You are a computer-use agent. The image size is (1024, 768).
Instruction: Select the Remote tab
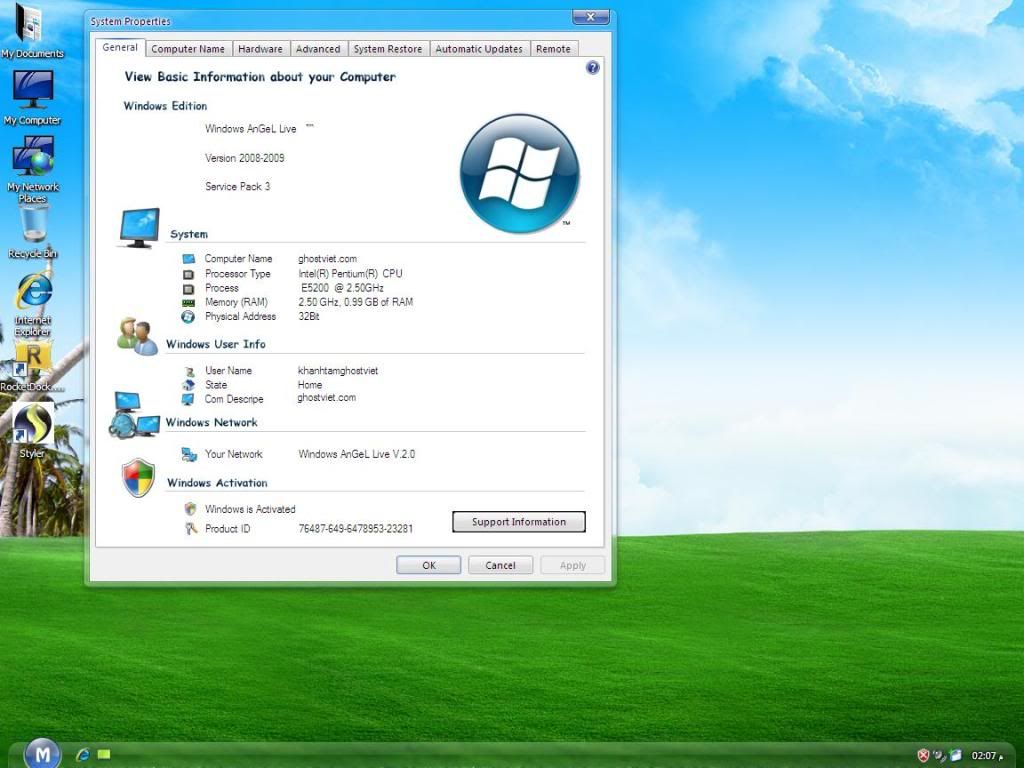click(553, 49)
